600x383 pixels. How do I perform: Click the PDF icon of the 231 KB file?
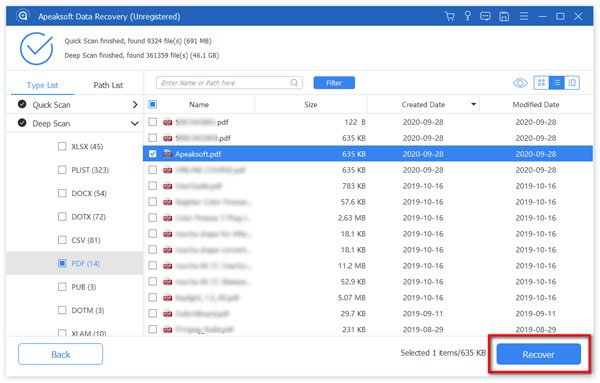click(168, 329)
